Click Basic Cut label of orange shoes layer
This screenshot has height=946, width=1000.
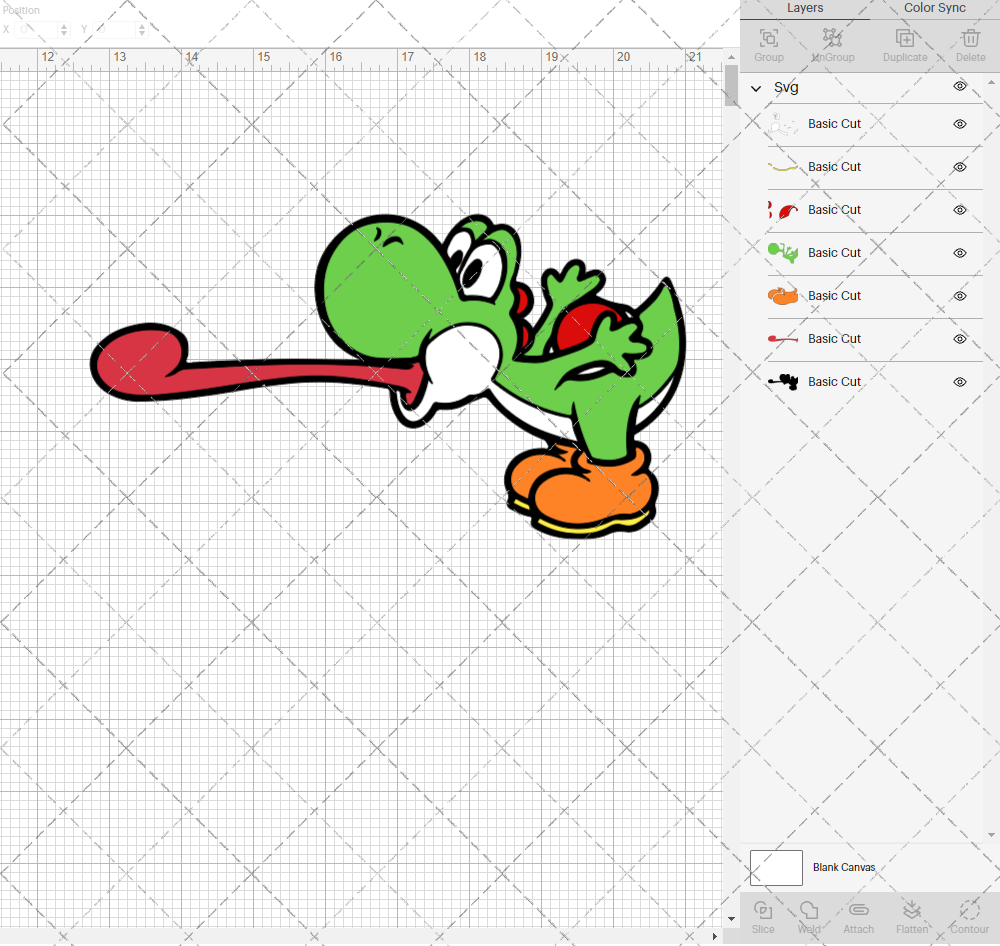coord(834,296)
